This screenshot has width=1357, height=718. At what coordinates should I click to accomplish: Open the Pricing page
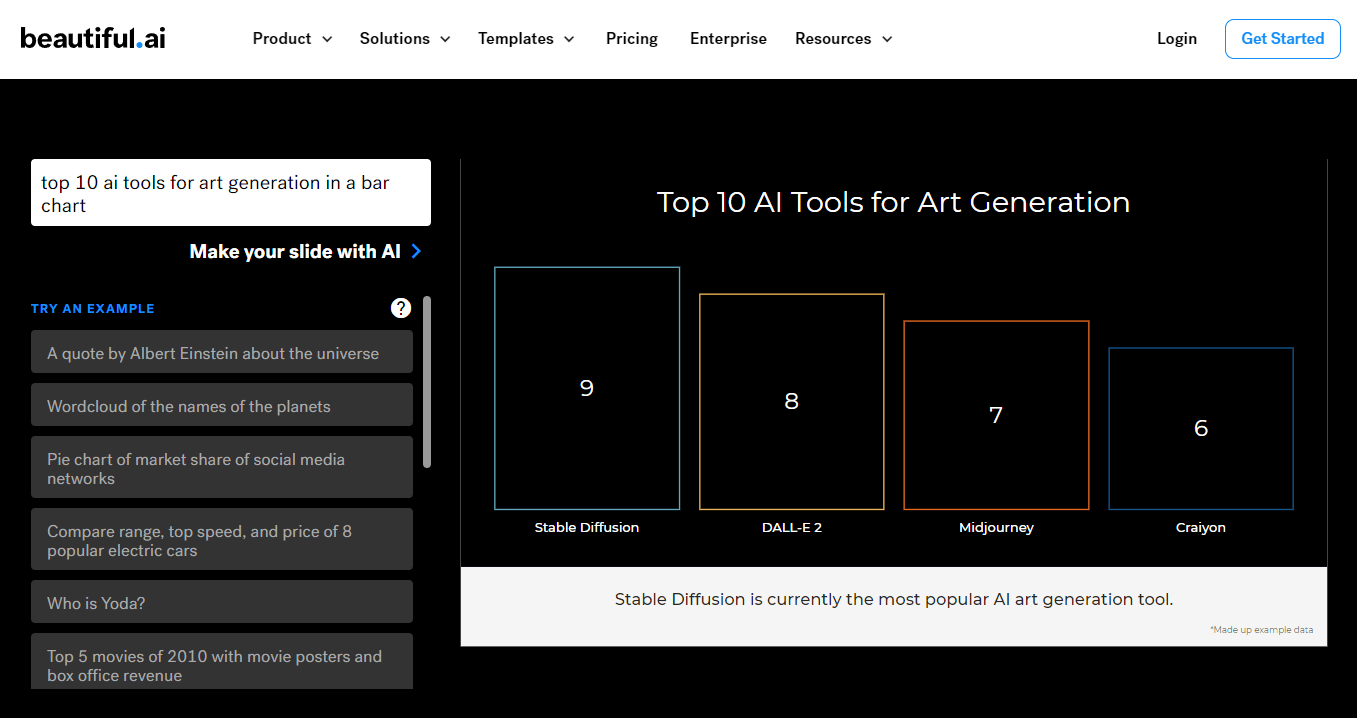tap(632, 38)
